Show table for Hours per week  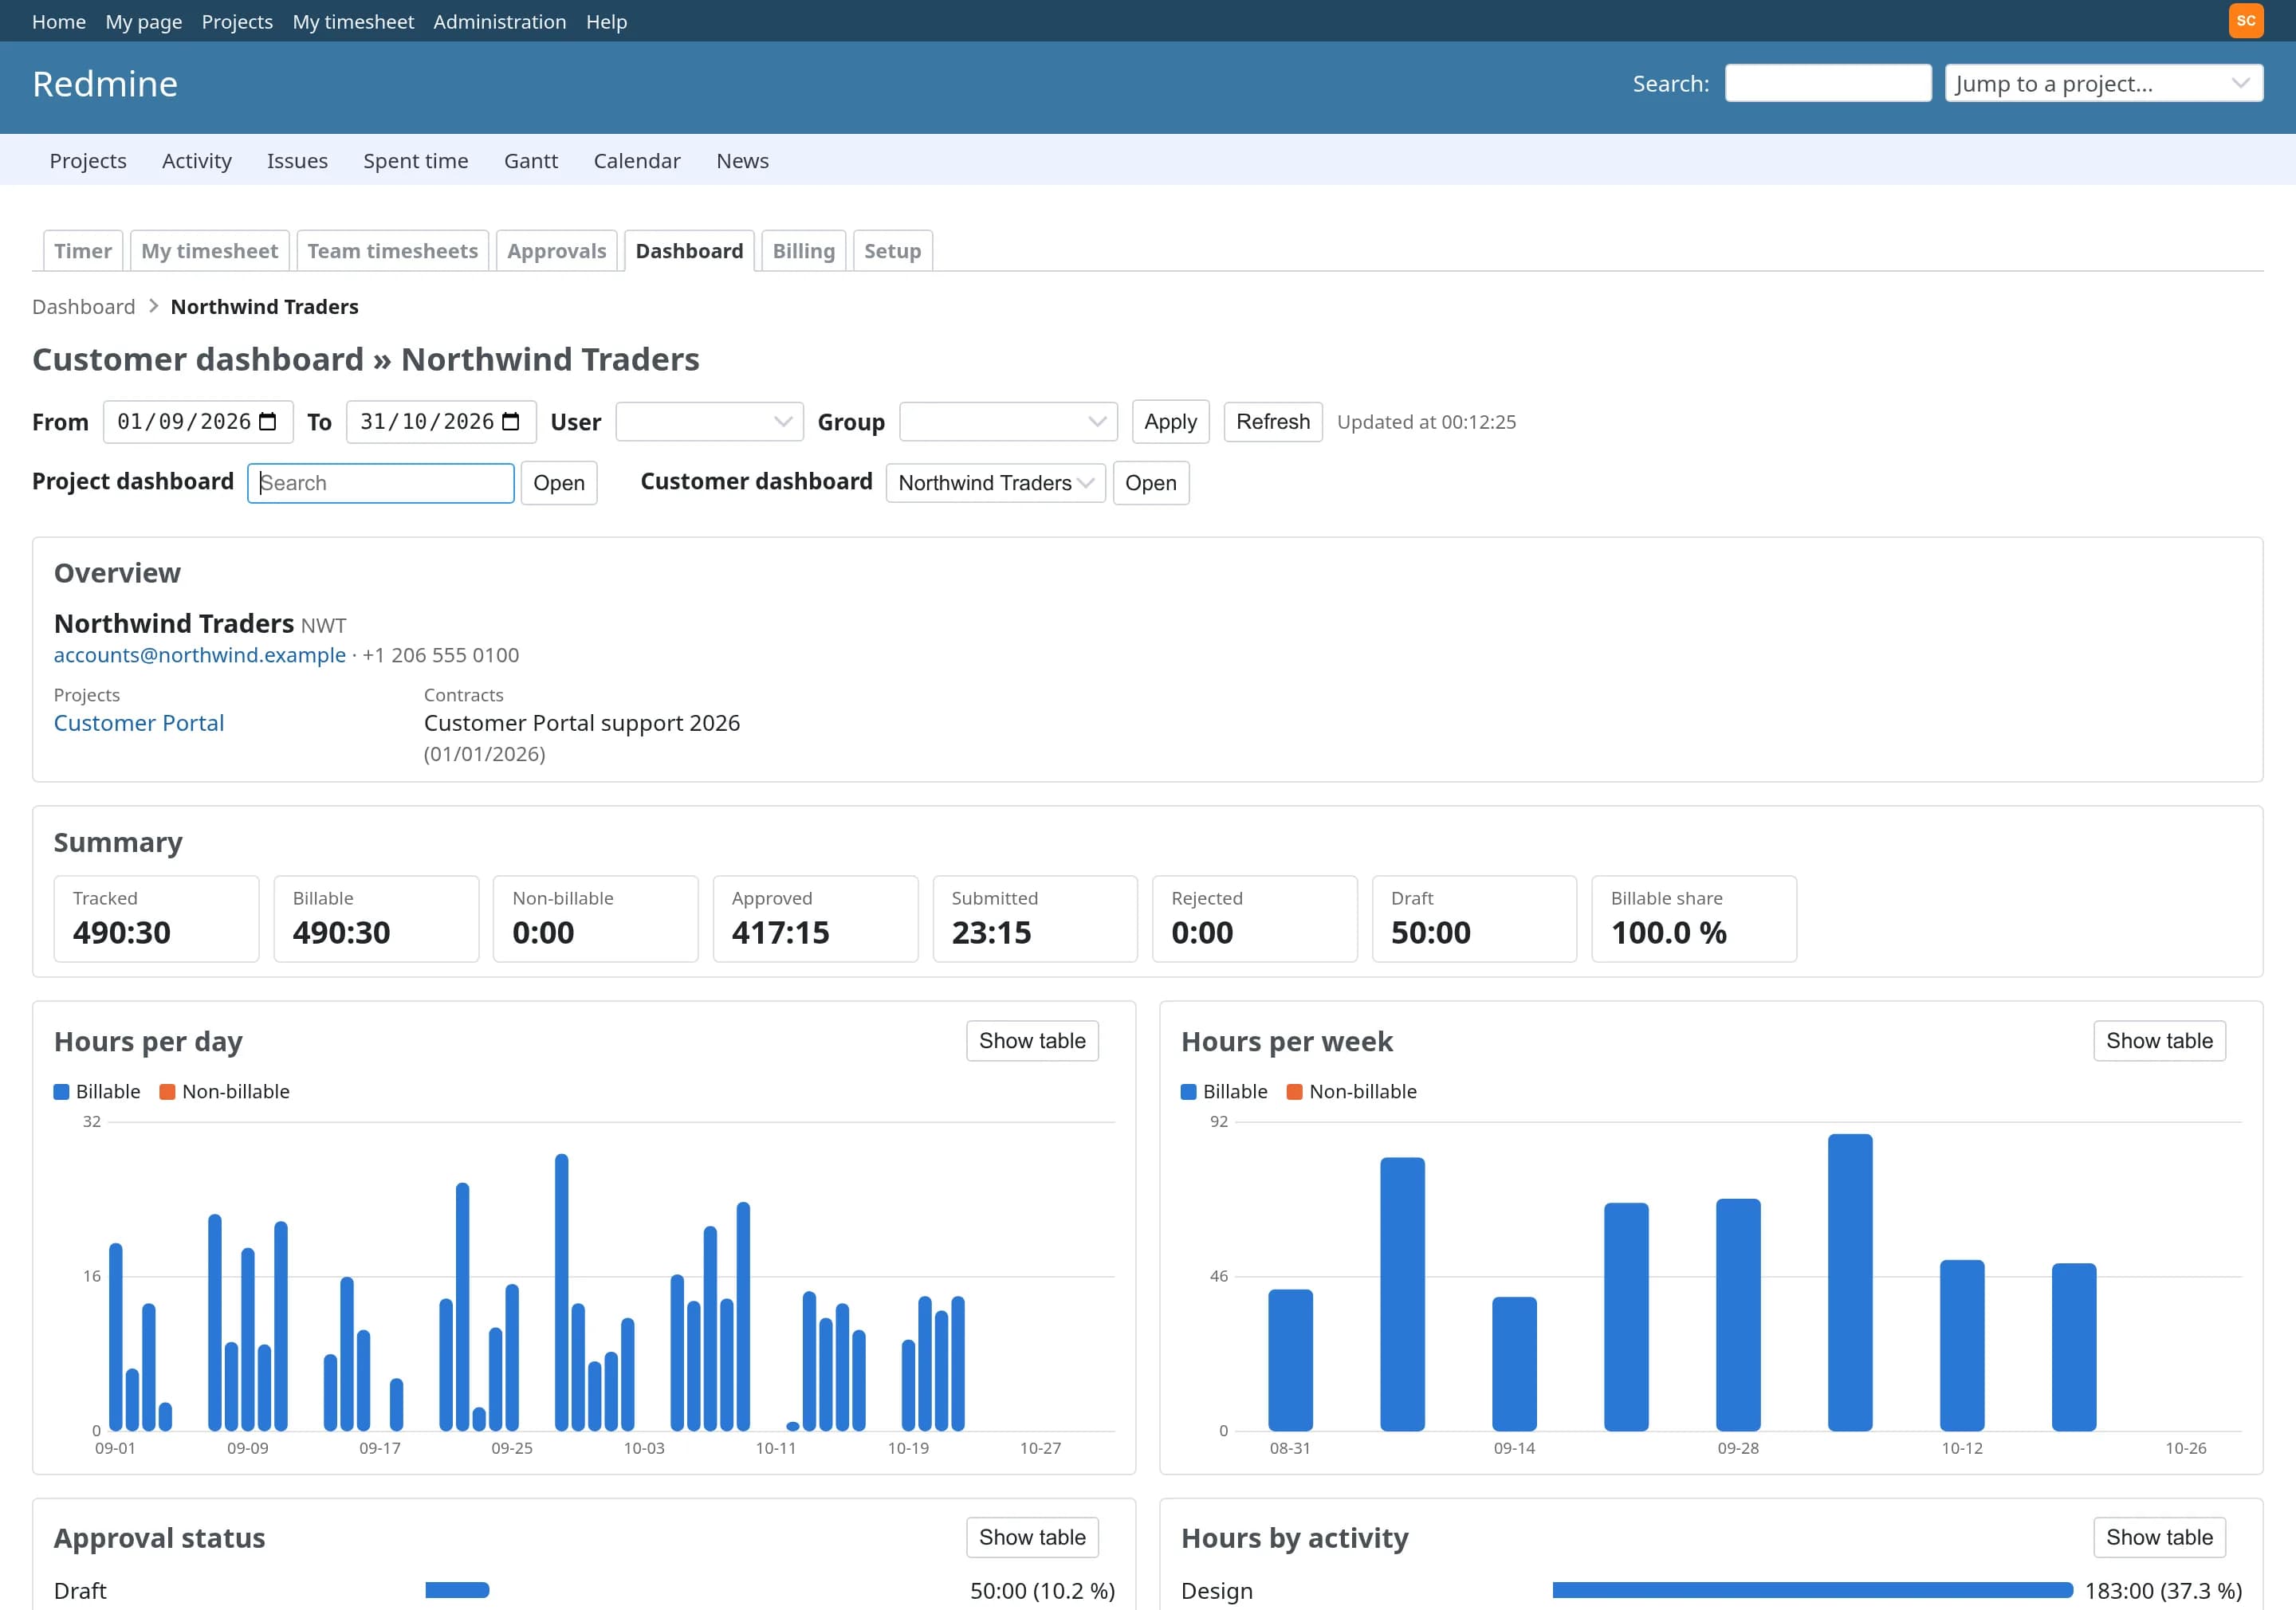point(2160,1041)
